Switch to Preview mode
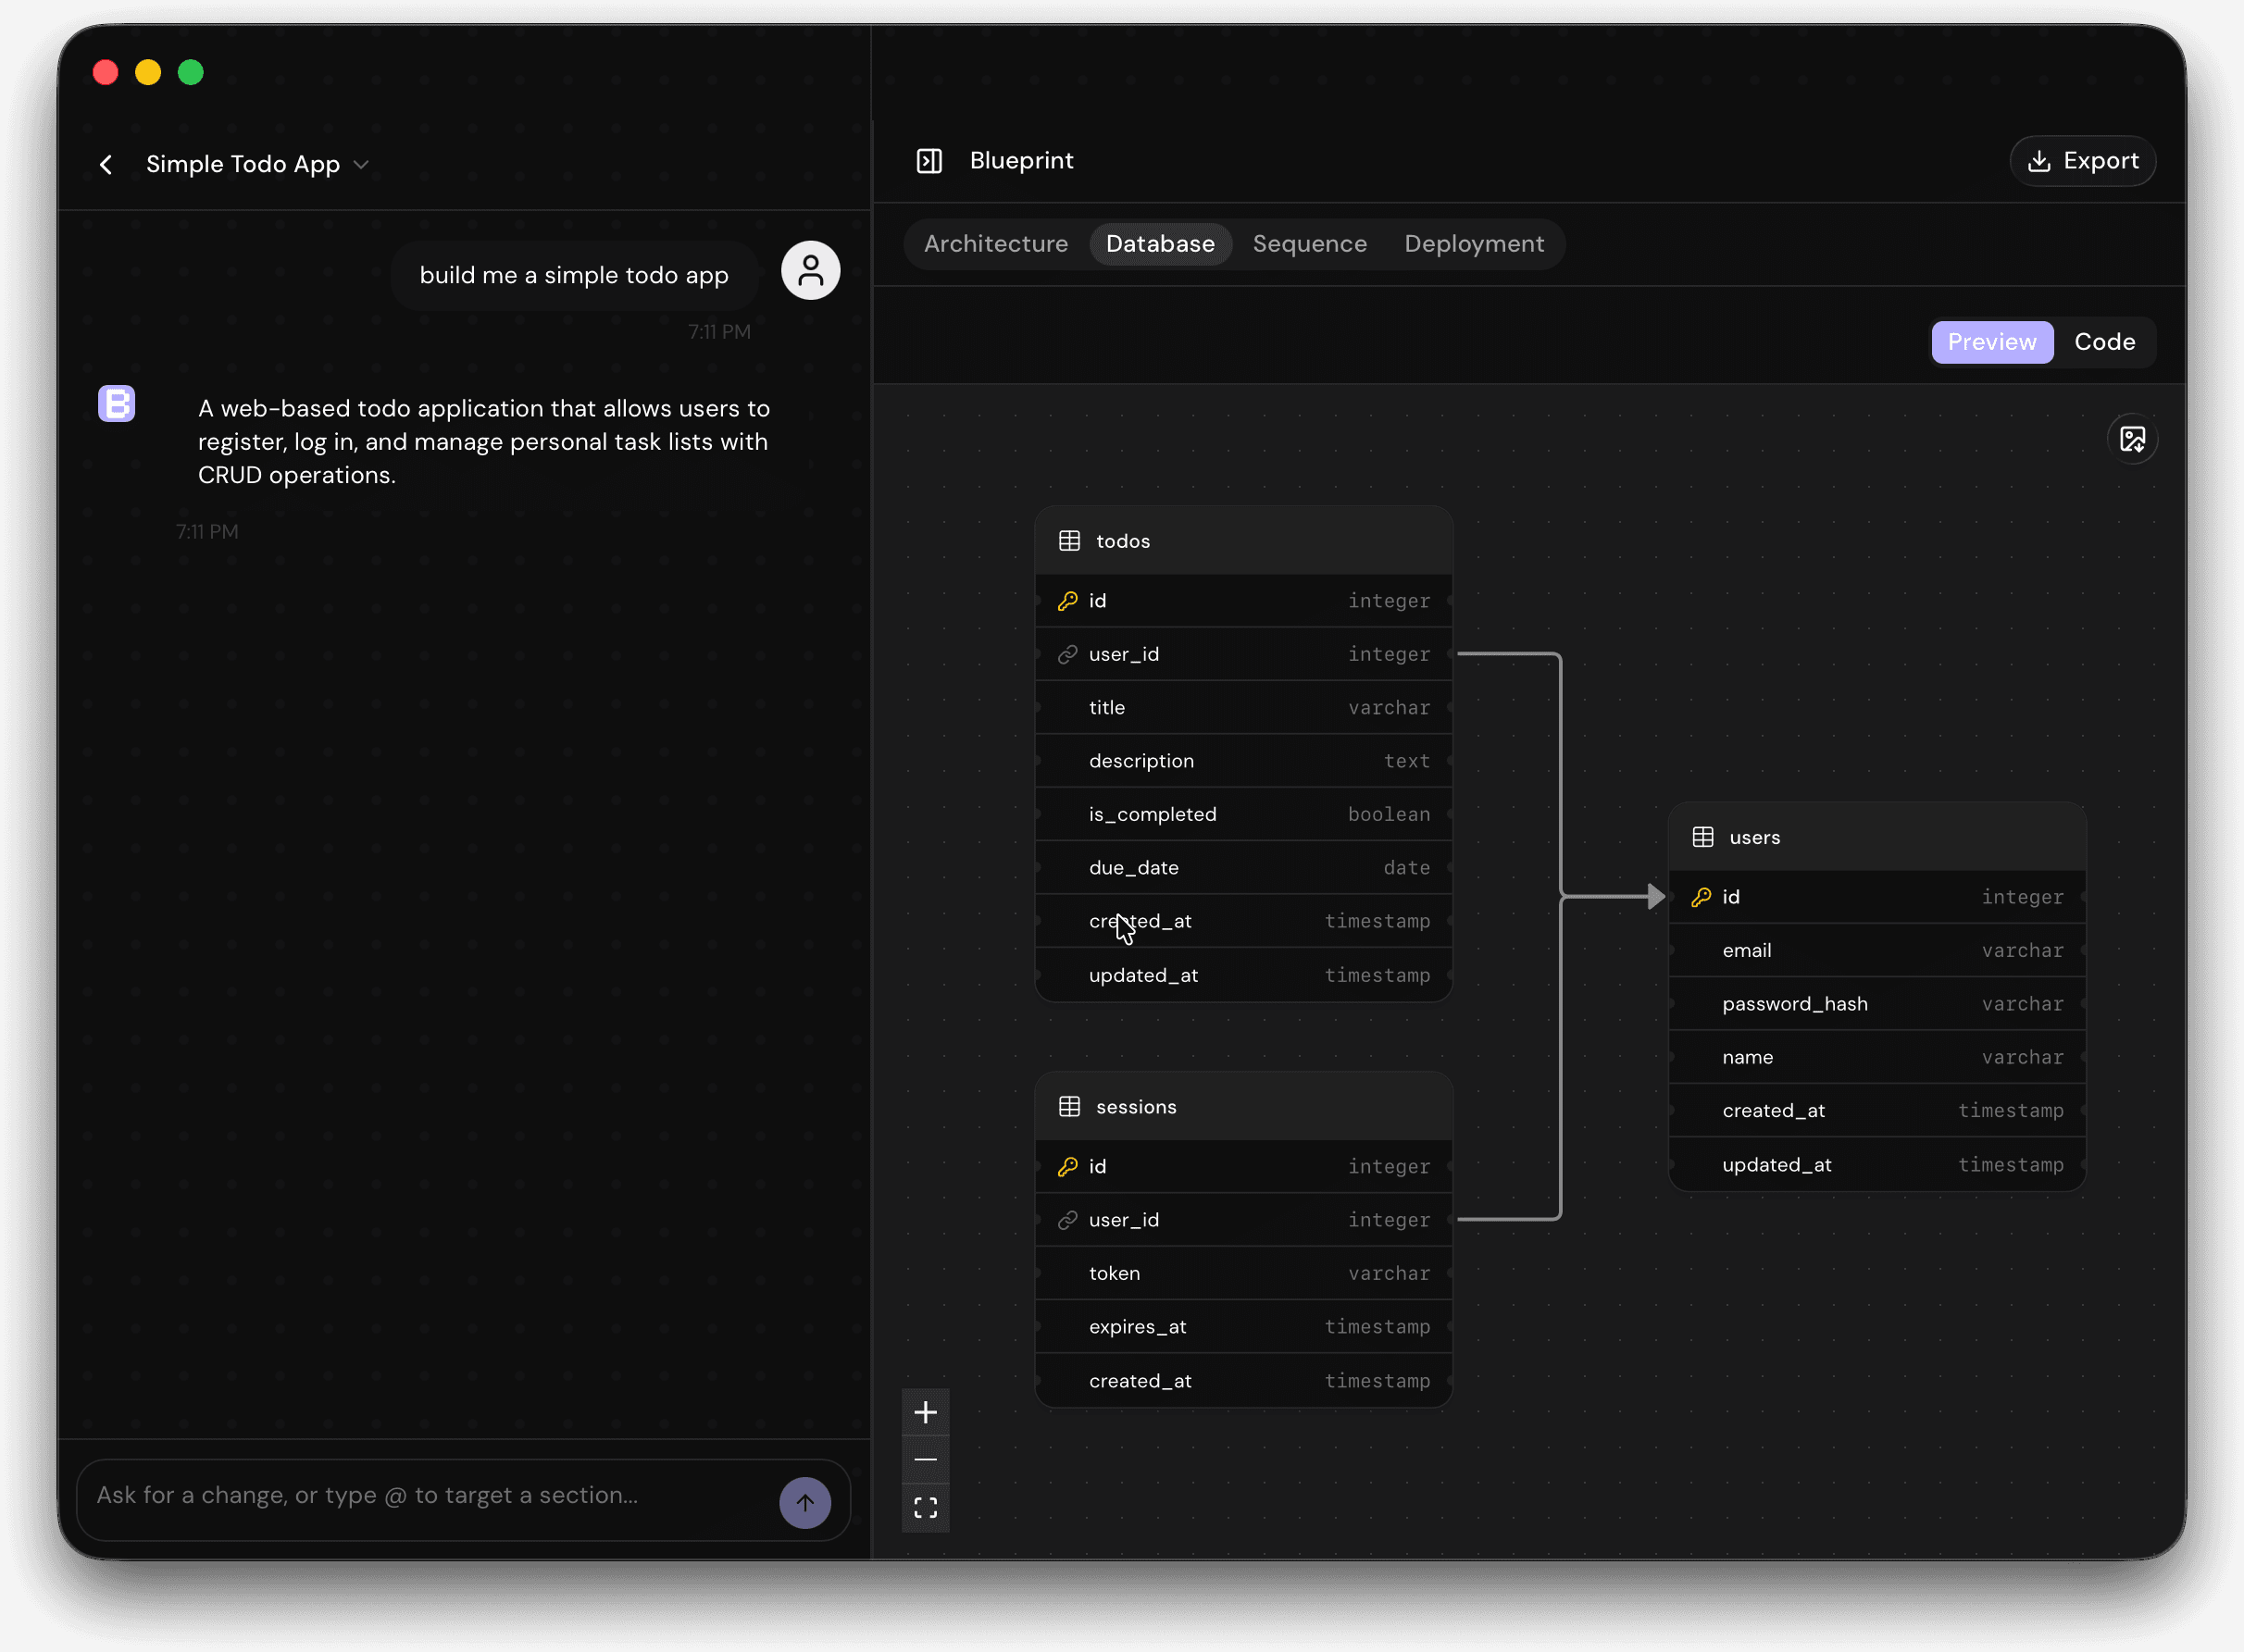 coord(1991,342)
